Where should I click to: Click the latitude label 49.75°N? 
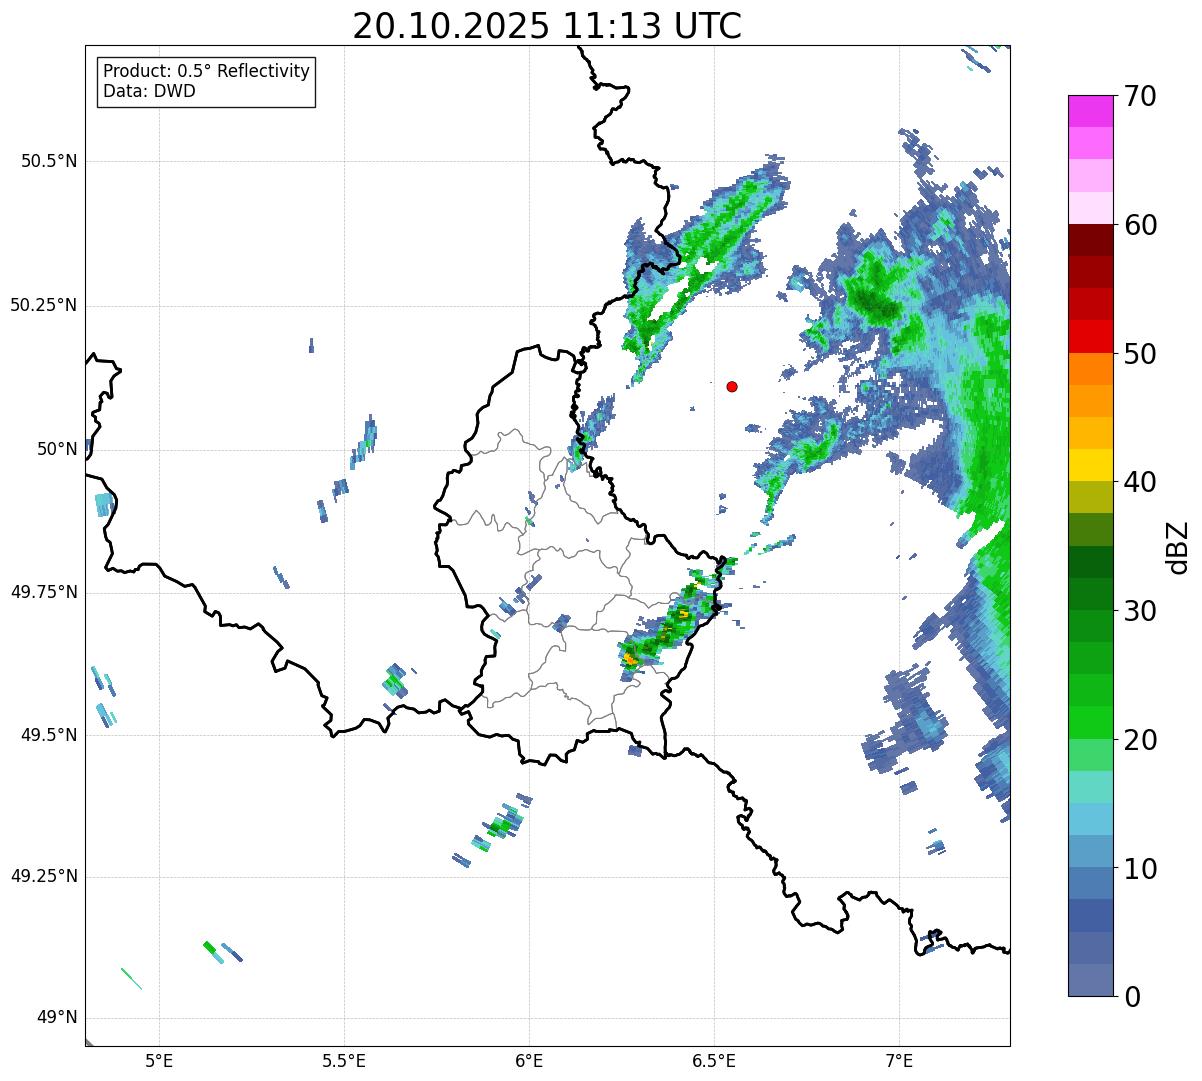pos(43,592)
